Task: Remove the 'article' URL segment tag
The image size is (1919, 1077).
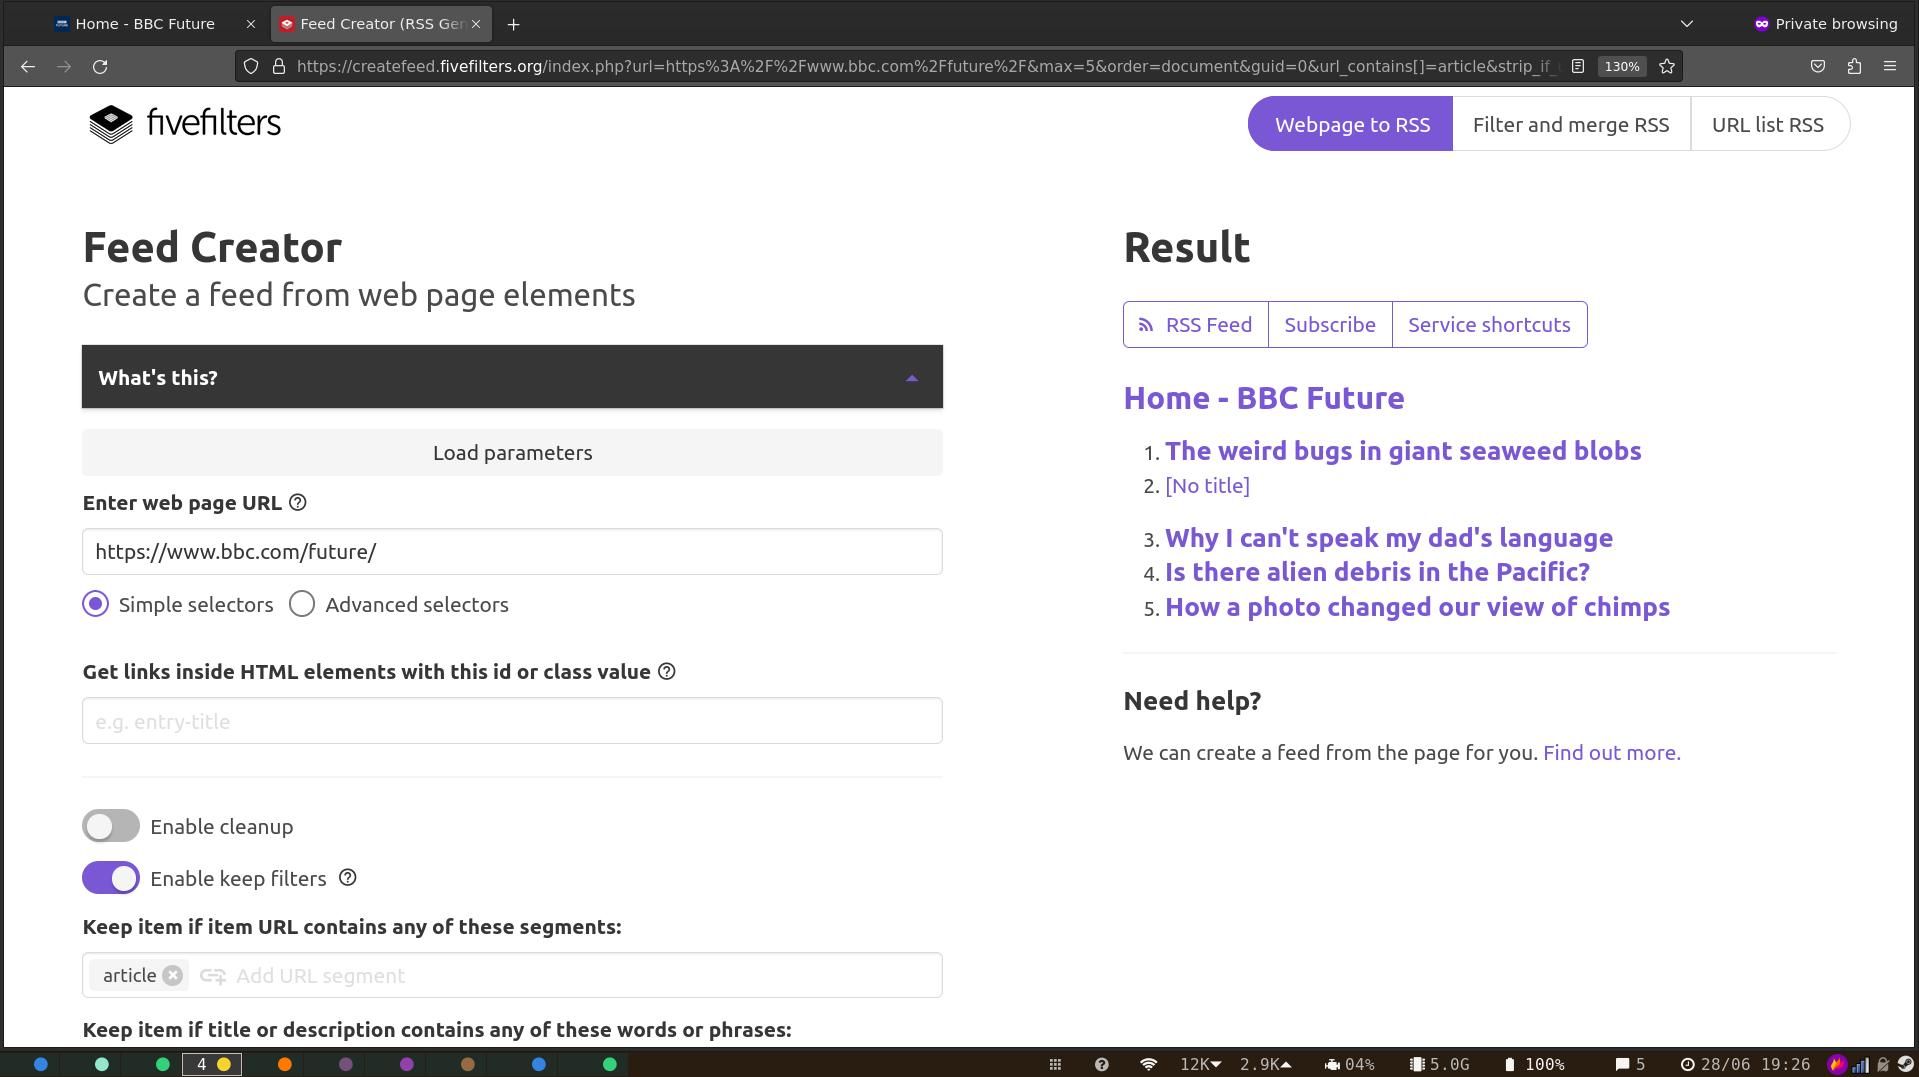Action: point(173,976)
